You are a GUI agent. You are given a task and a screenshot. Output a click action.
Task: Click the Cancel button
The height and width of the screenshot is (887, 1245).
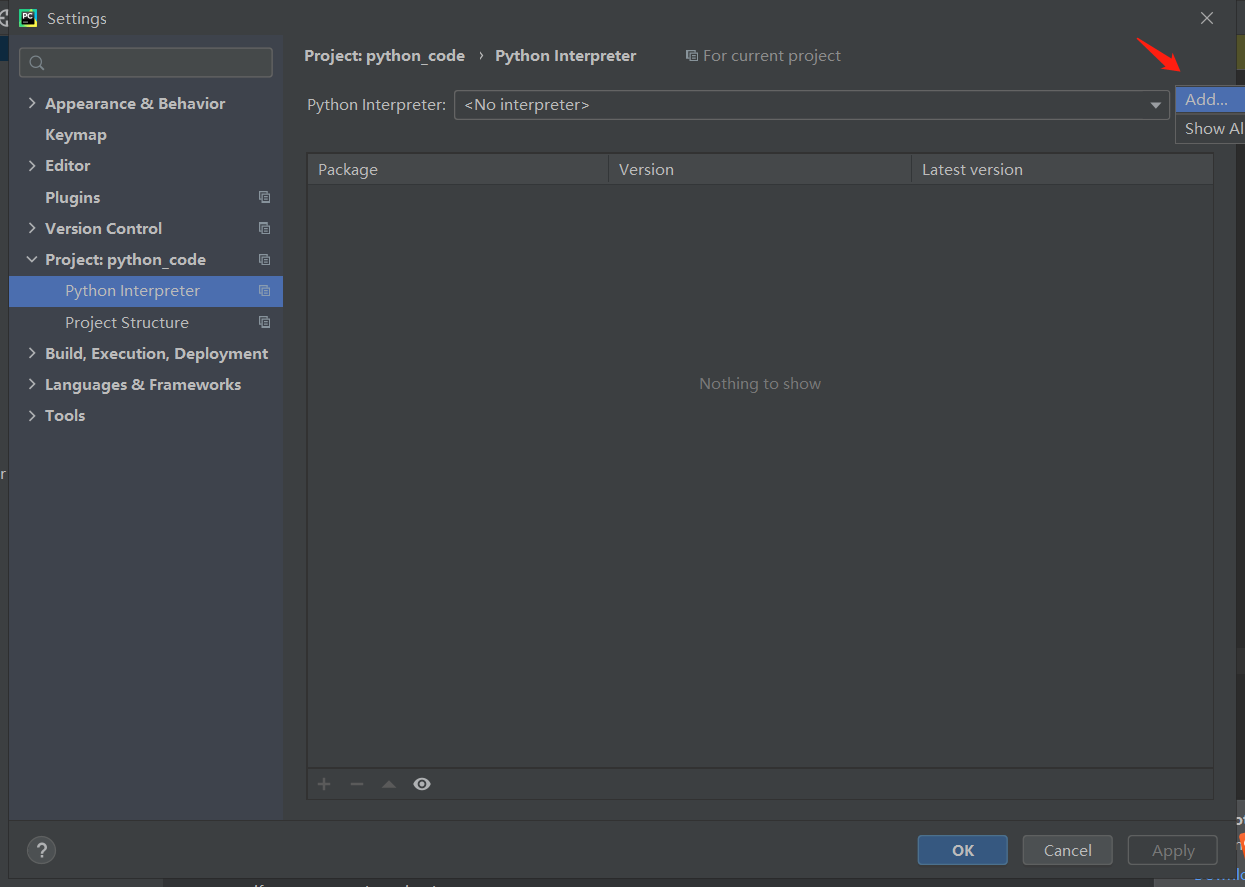click(1068, 850)
